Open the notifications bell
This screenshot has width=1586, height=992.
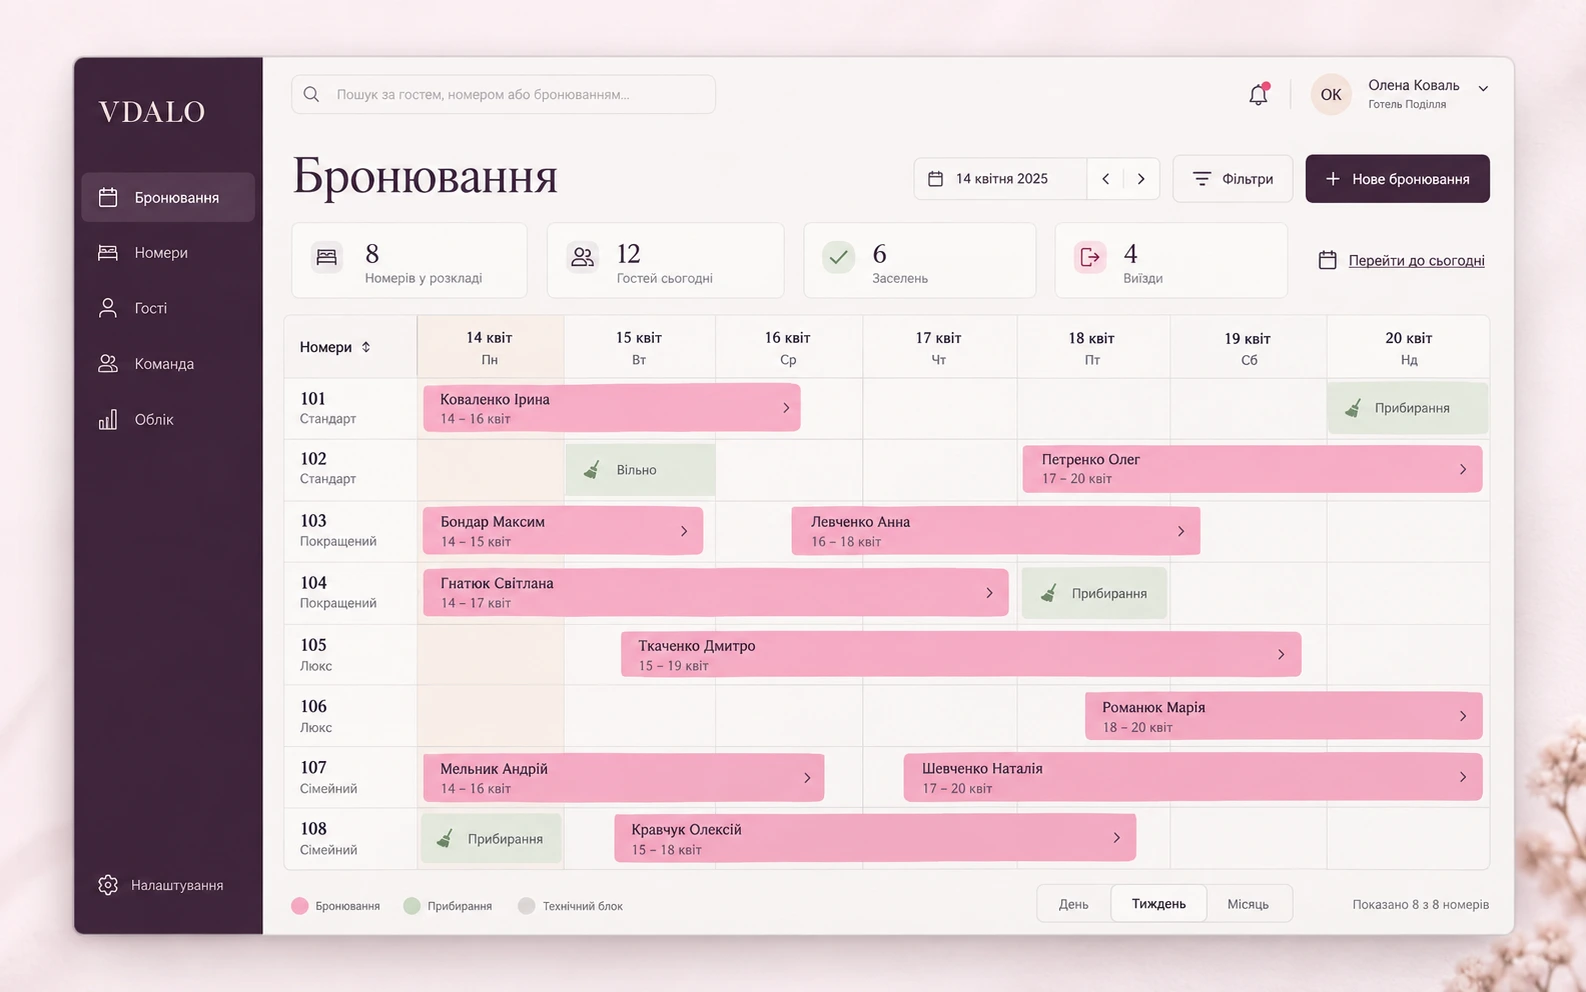[x=1258, y=94]
